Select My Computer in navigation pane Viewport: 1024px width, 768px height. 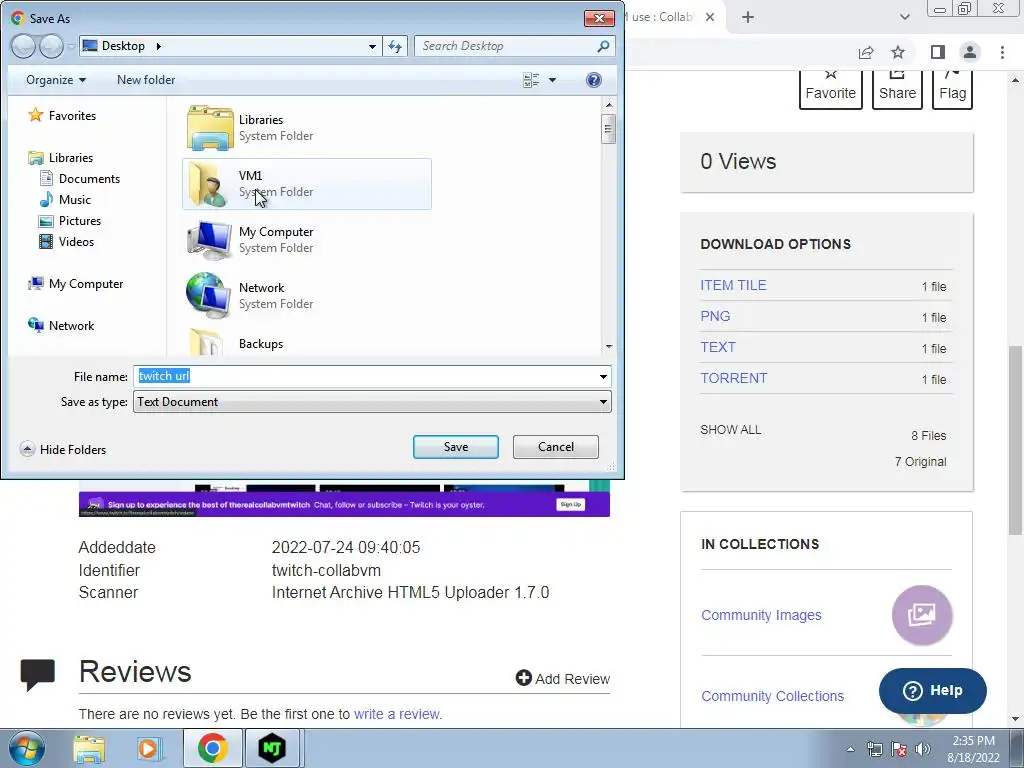(75, 283)
